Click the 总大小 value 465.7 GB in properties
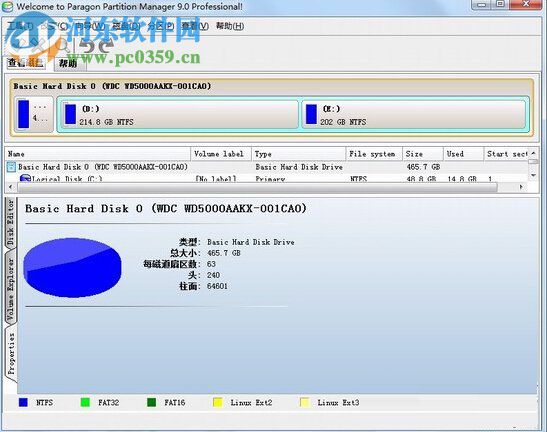This screenshot has width=547, height=432. point(224,253)
